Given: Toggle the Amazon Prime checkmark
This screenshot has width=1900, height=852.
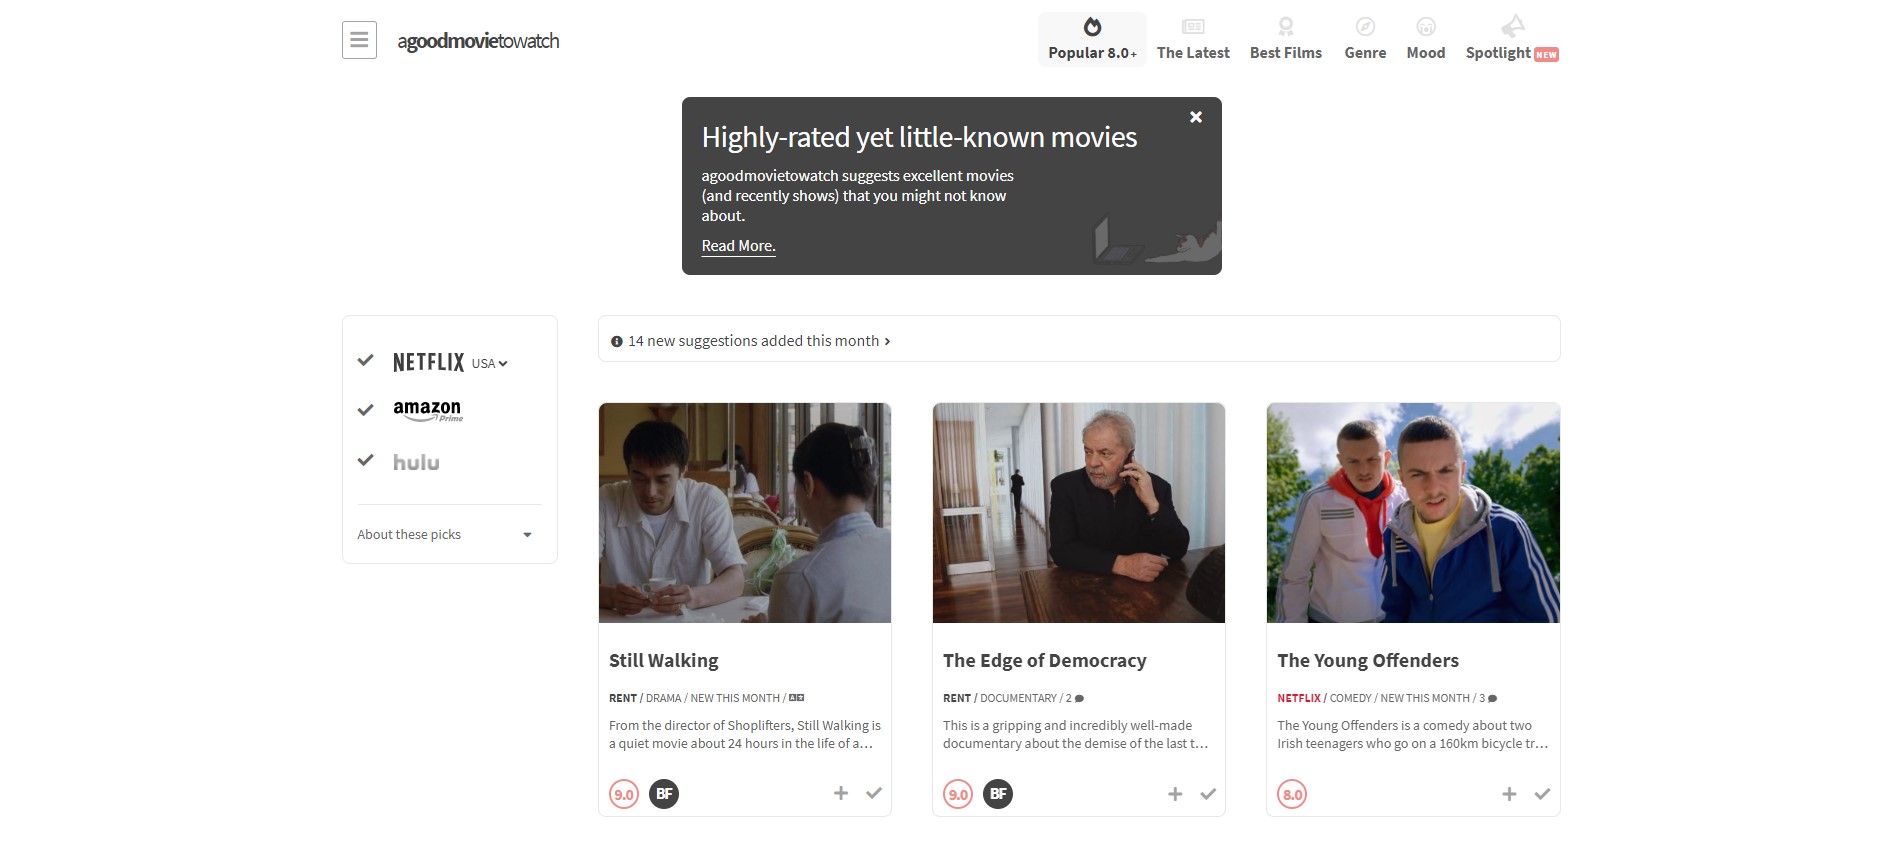Looking at the screenshot, I should (x=366, y=410).
